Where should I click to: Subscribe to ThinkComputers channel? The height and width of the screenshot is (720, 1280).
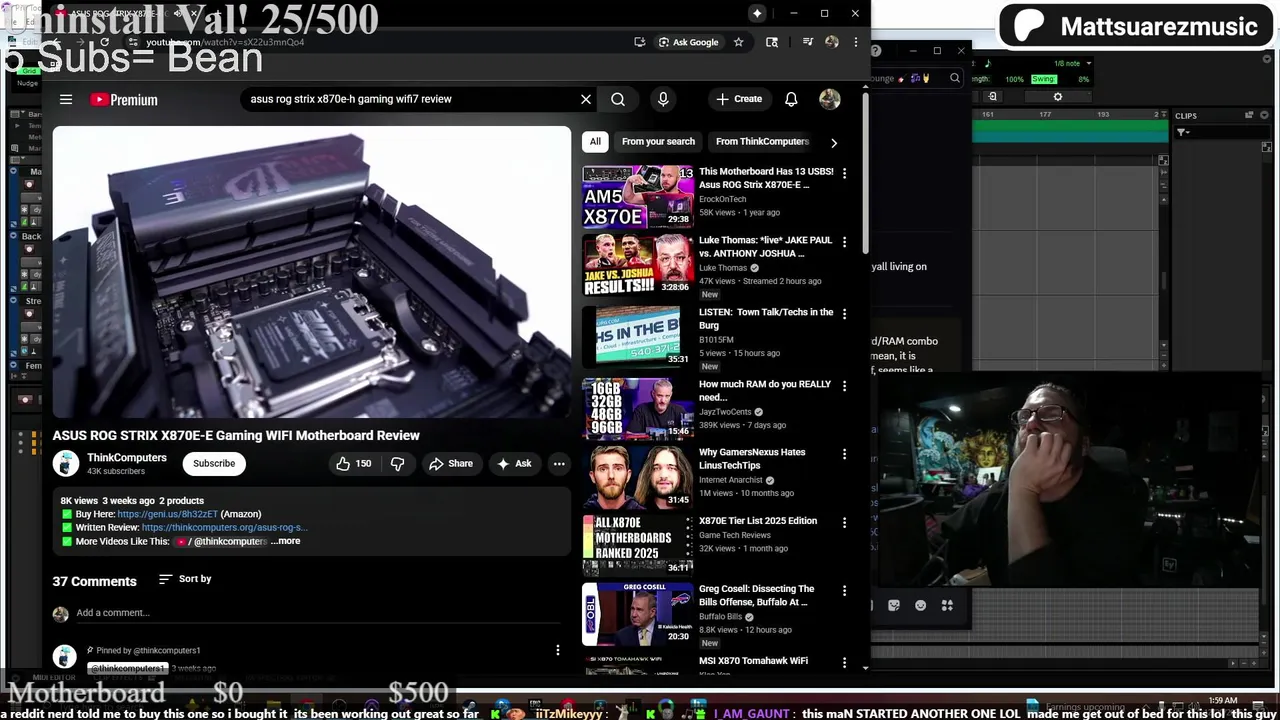coord(214,463)
